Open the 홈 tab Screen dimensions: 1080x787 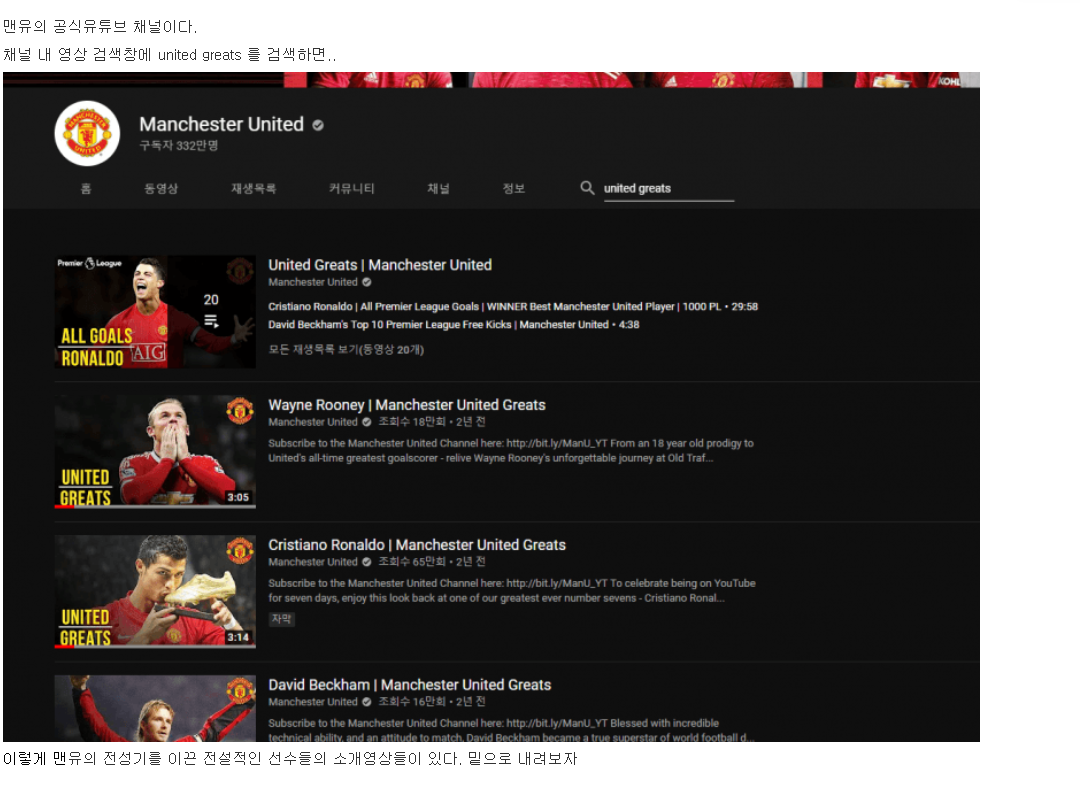[x=86, y=189]
